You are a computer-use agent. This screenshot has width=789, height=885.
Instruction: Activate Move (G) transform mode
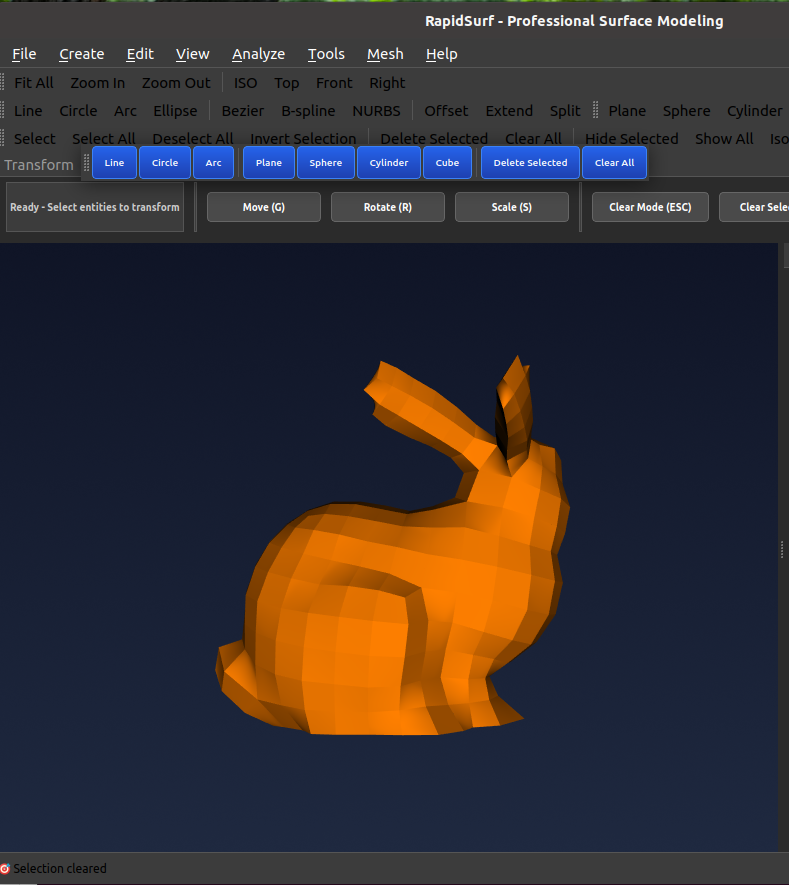click(264, 207)
